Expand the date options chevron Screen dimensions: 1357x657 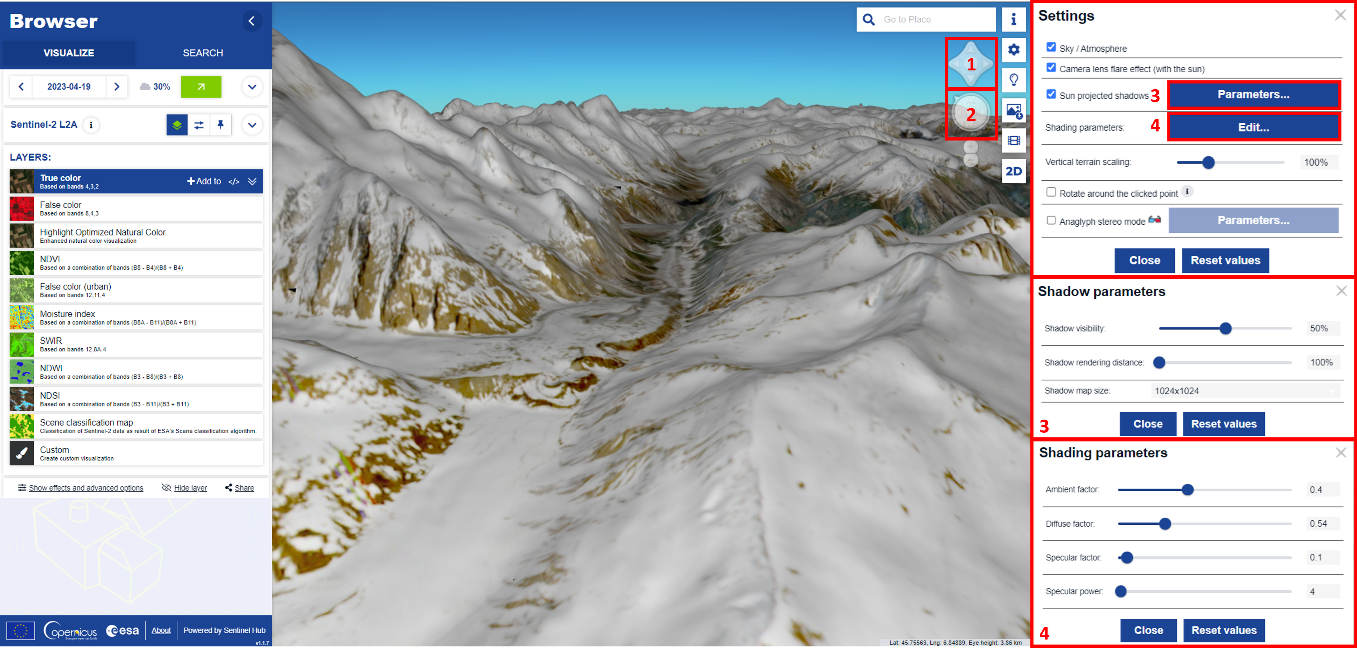point(252,87)
